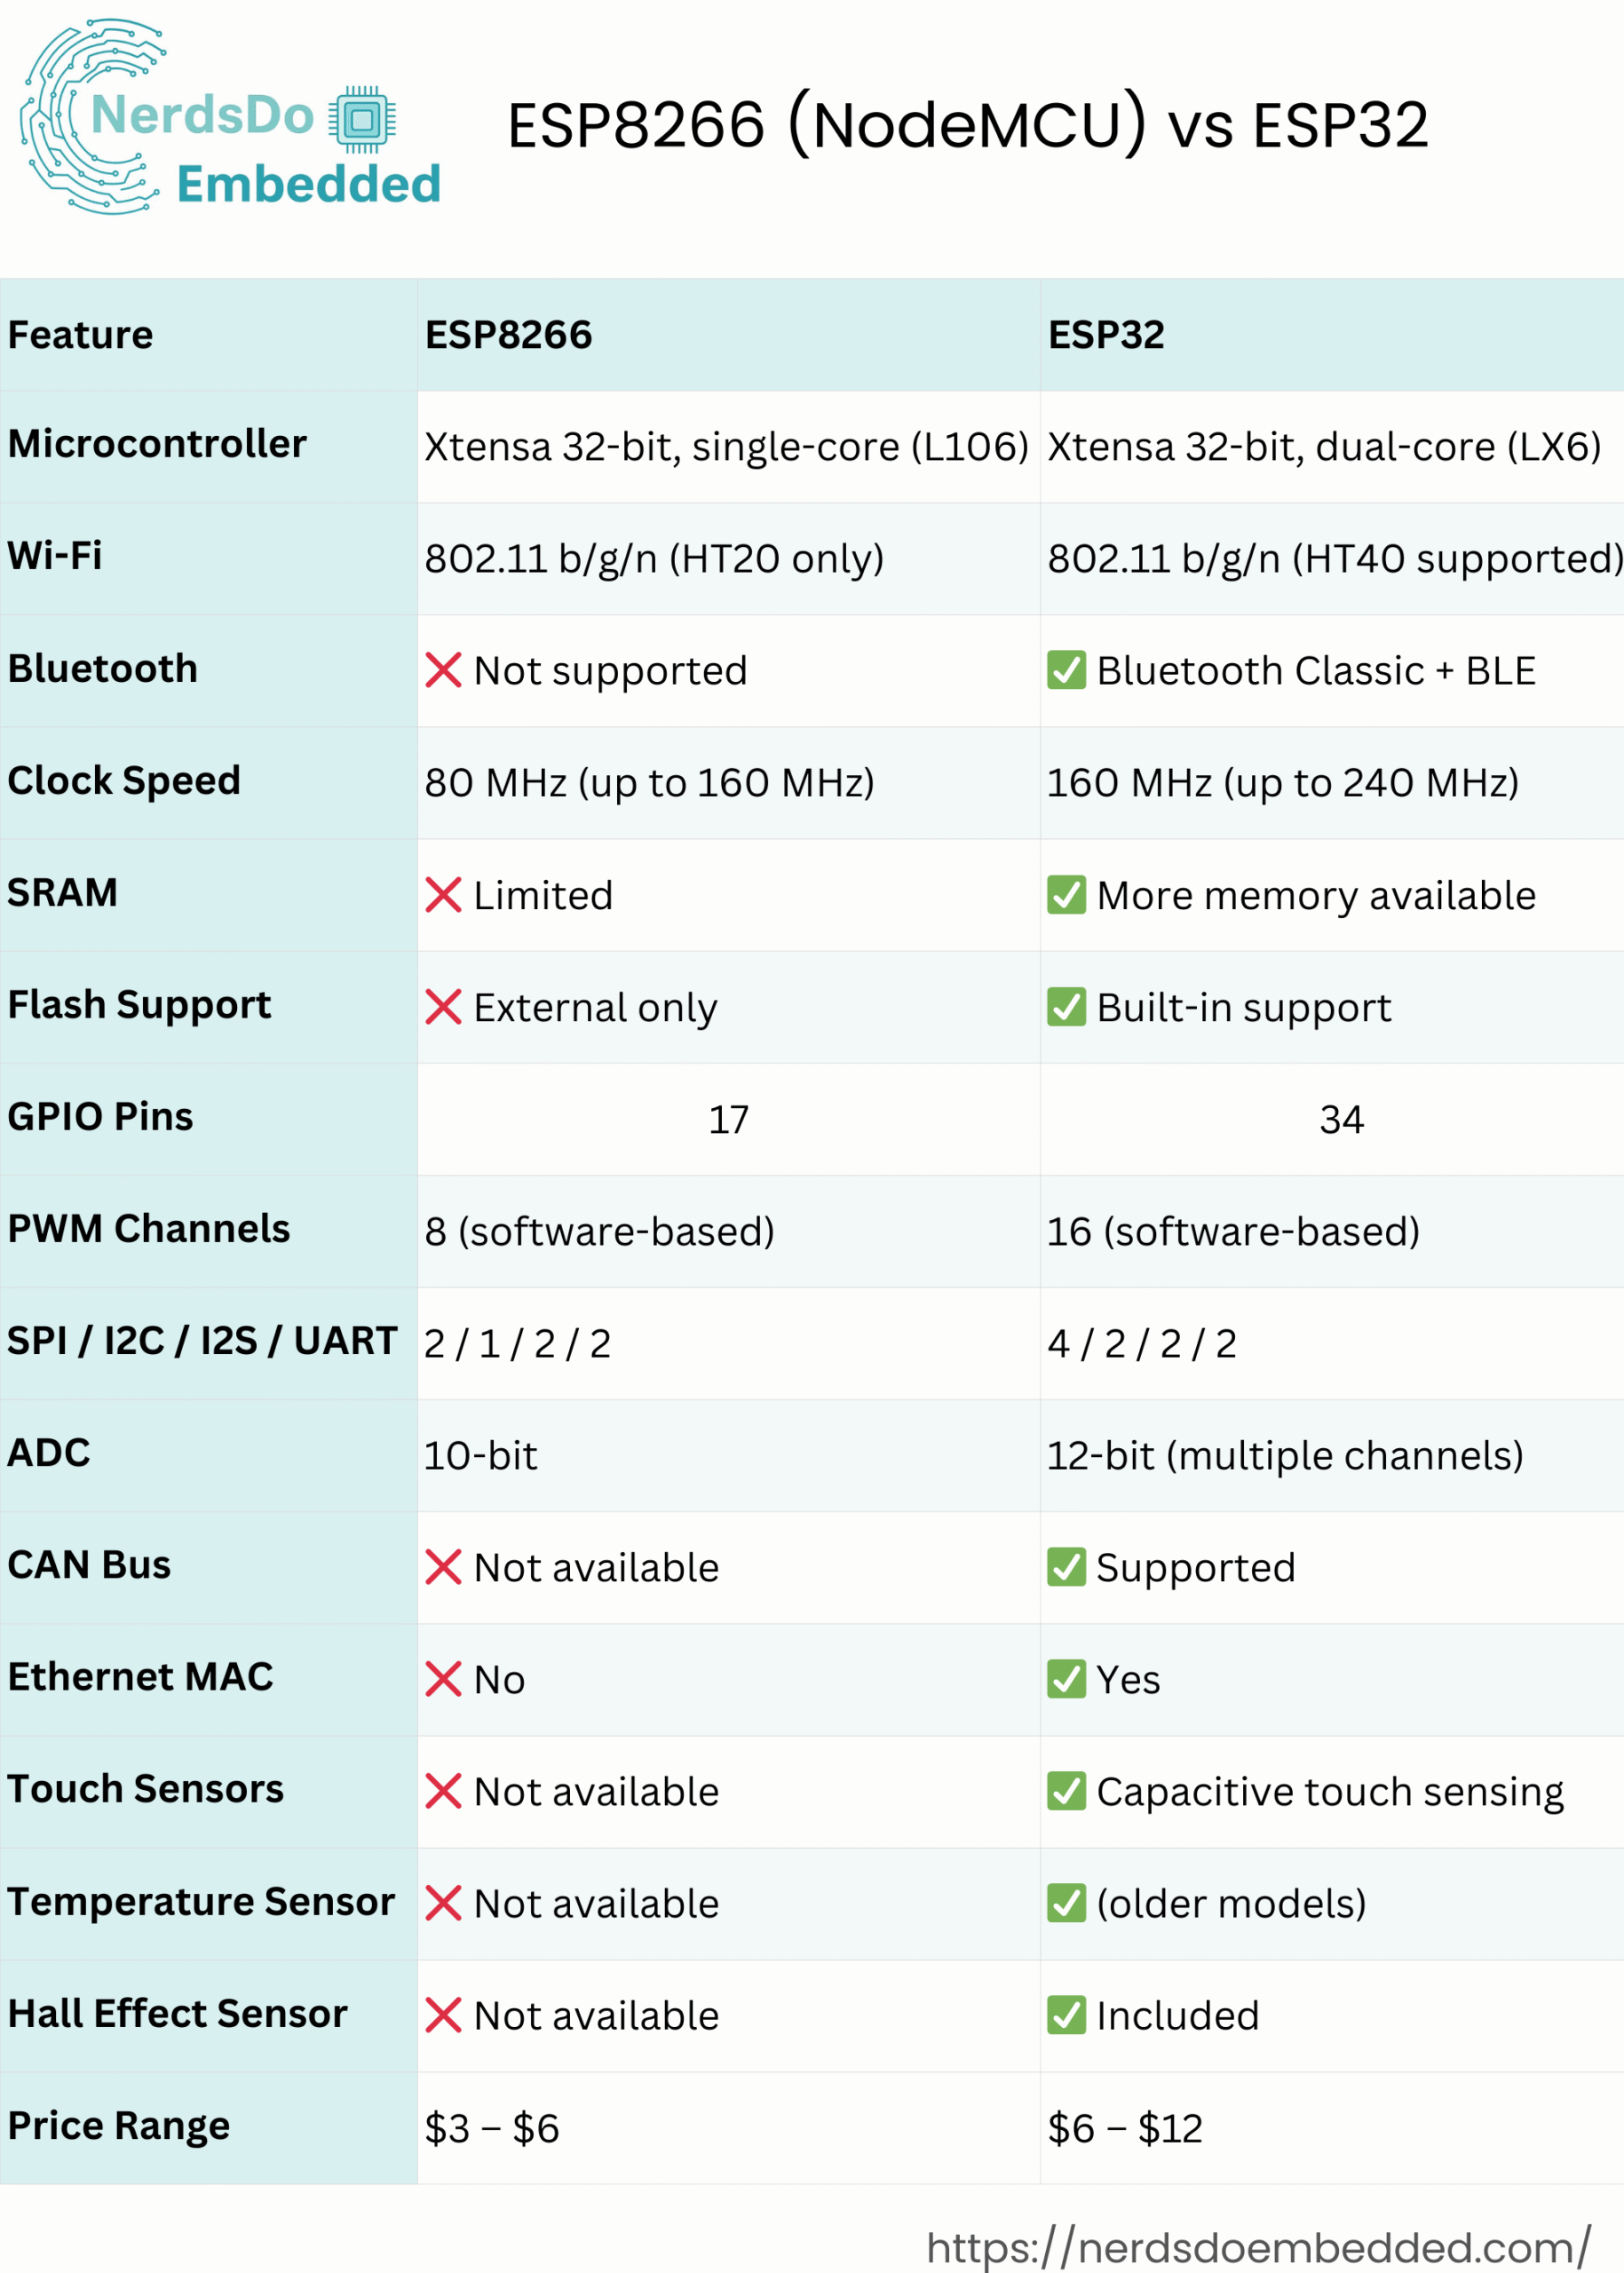Click red X beside Bluetooth Not supported

coord(443,670)
